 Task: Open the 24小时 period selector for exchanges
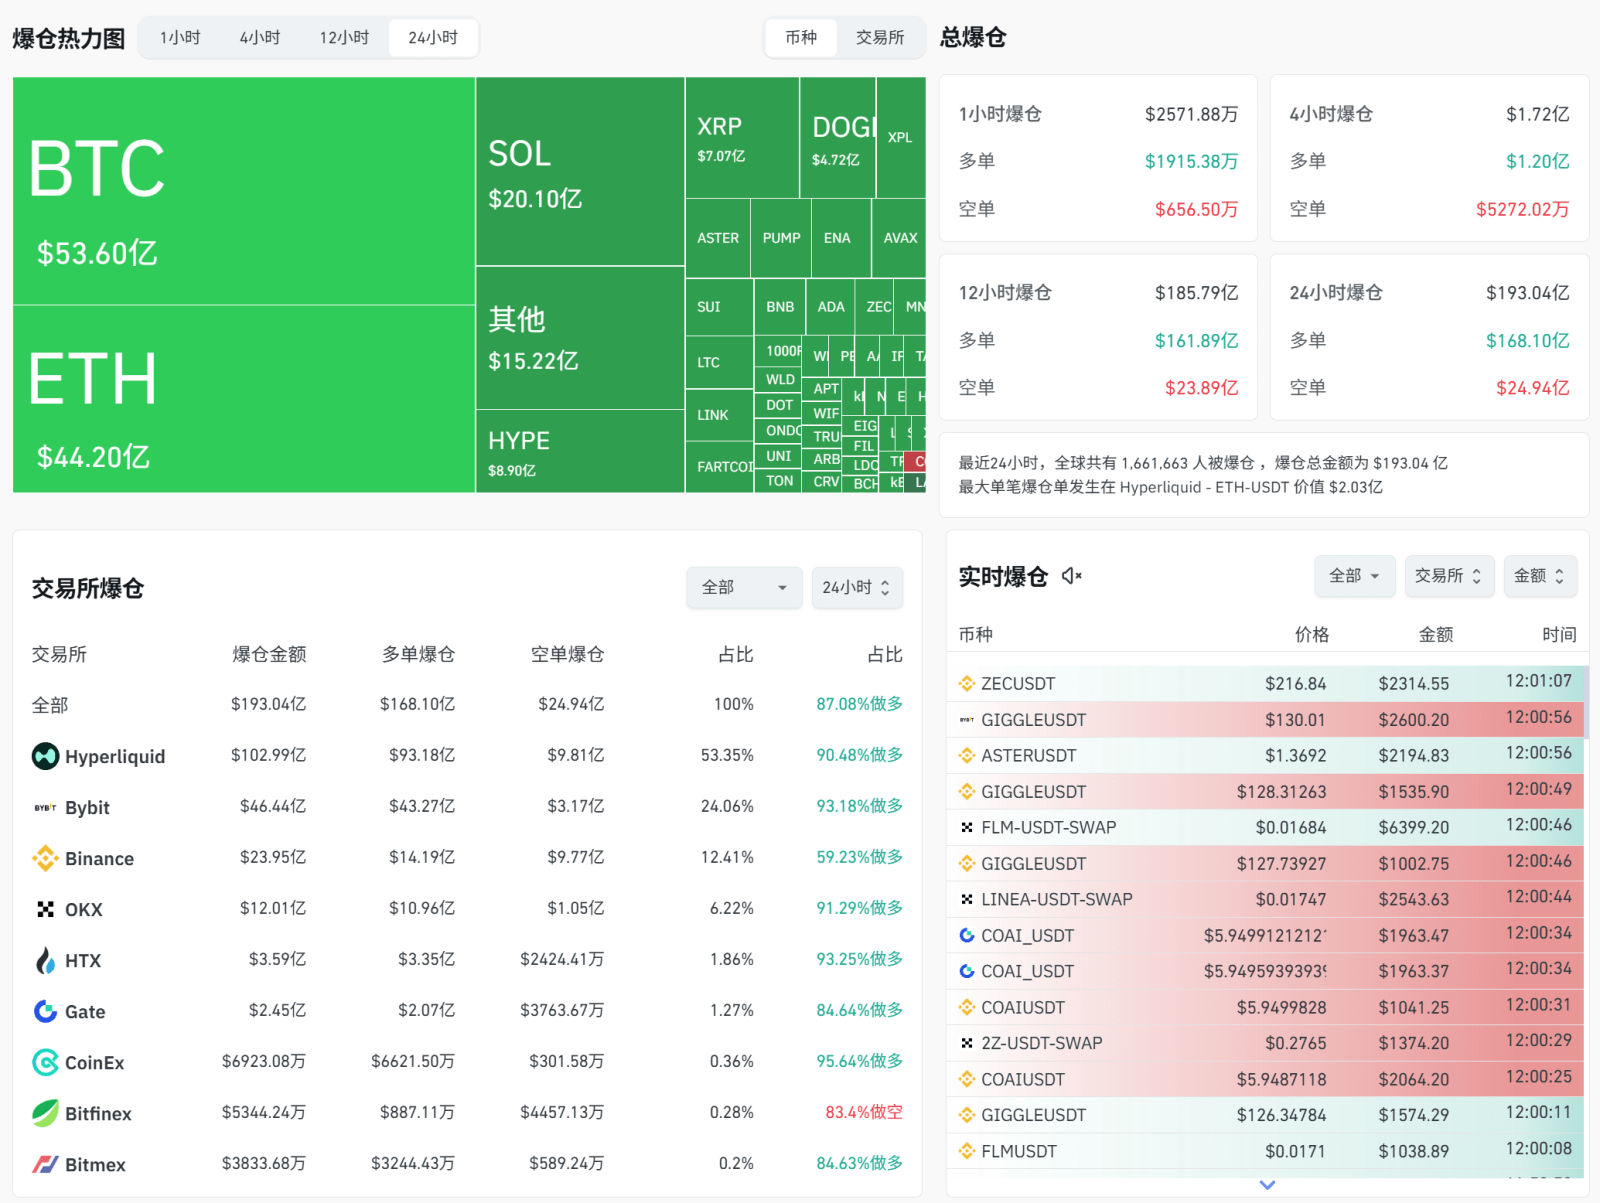[856, 588]
